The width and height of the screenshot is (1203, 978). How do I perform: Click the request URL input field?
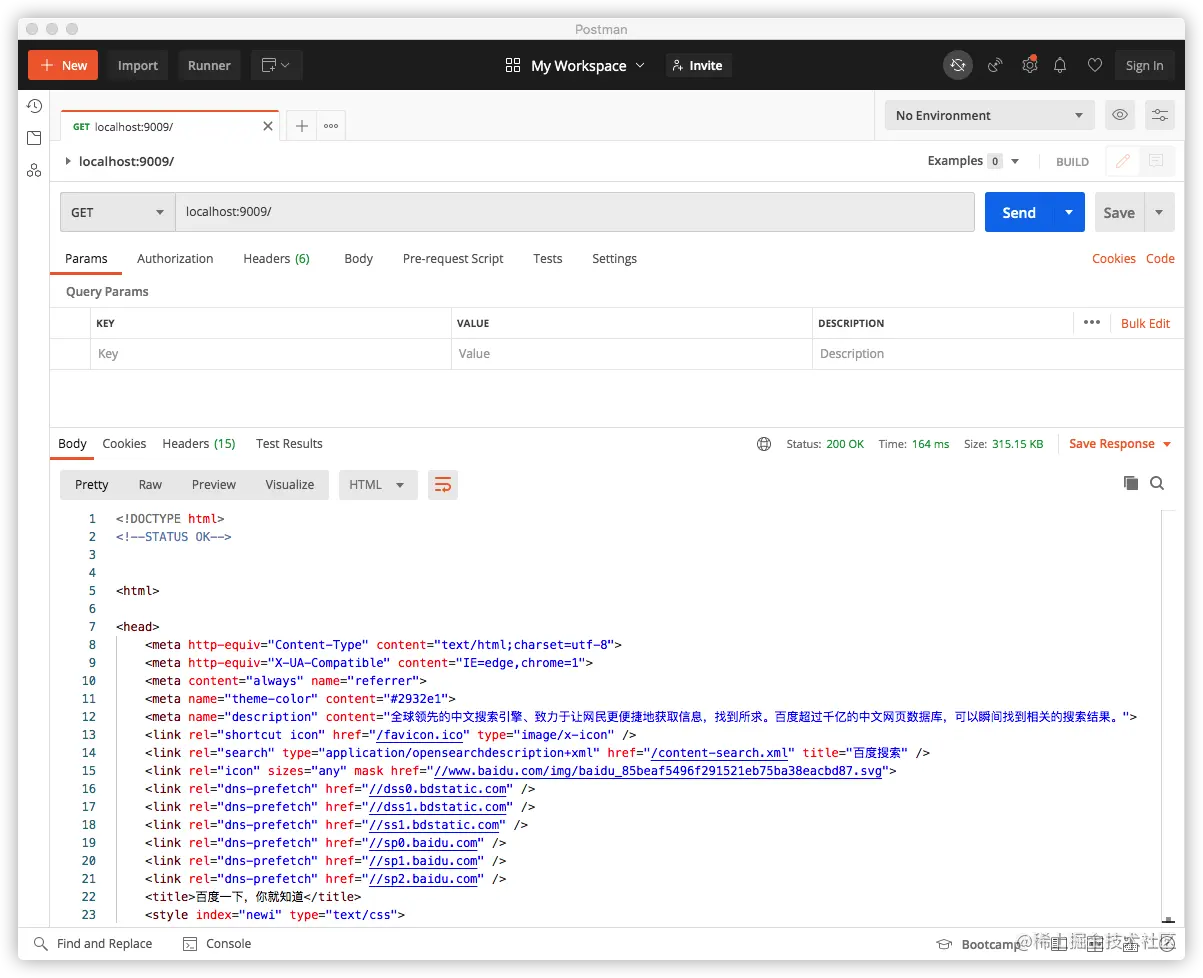coord(575,212)
